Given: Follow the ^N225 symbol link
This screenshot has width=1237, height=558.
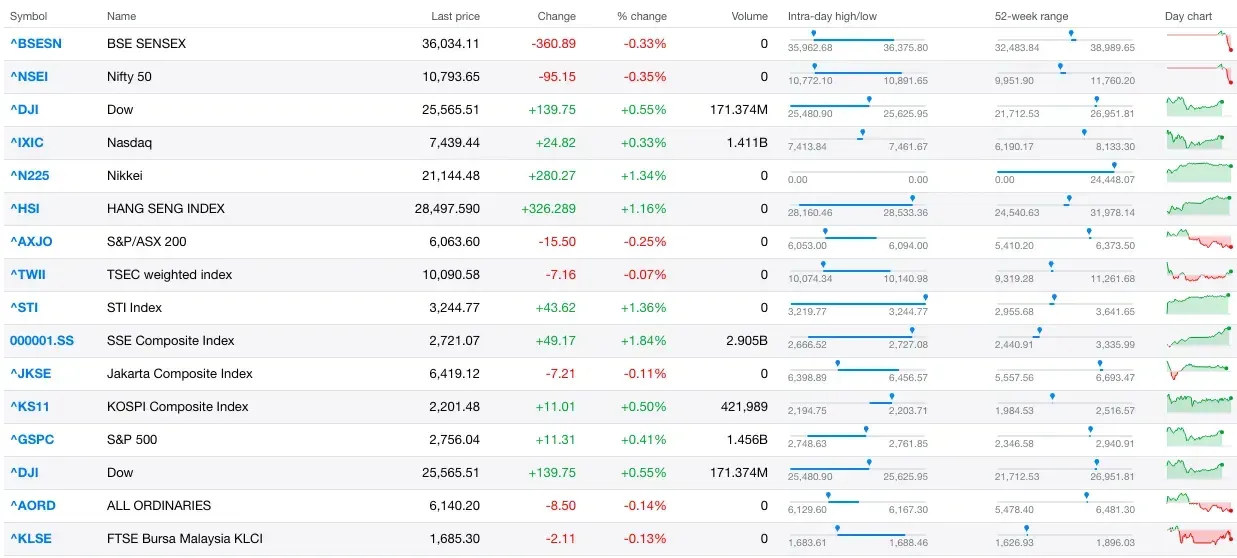Looking at the screenshot, I should tap(30, 176).
